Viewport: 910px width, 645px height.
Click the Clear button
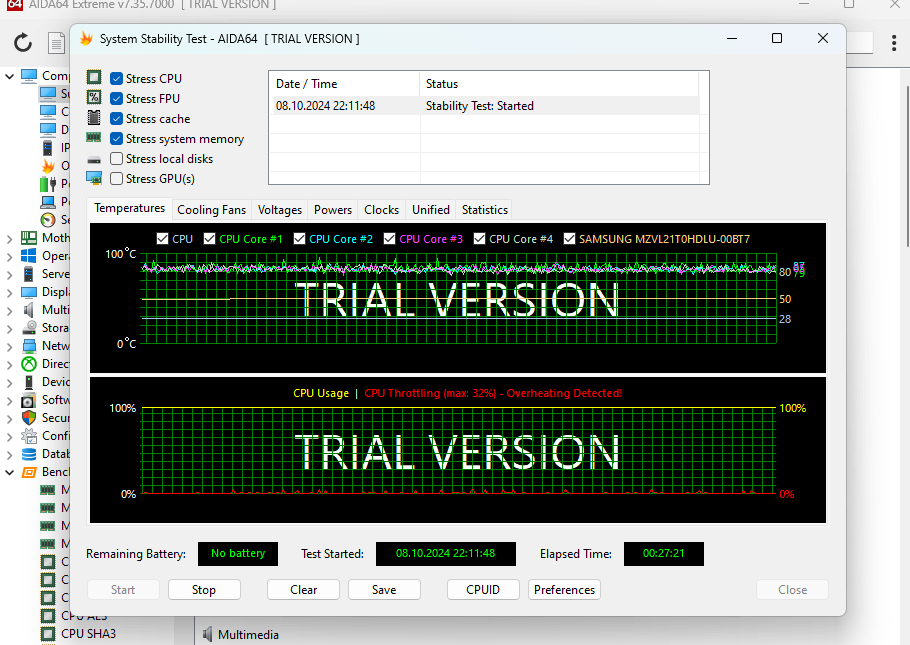tap(304, 589)
